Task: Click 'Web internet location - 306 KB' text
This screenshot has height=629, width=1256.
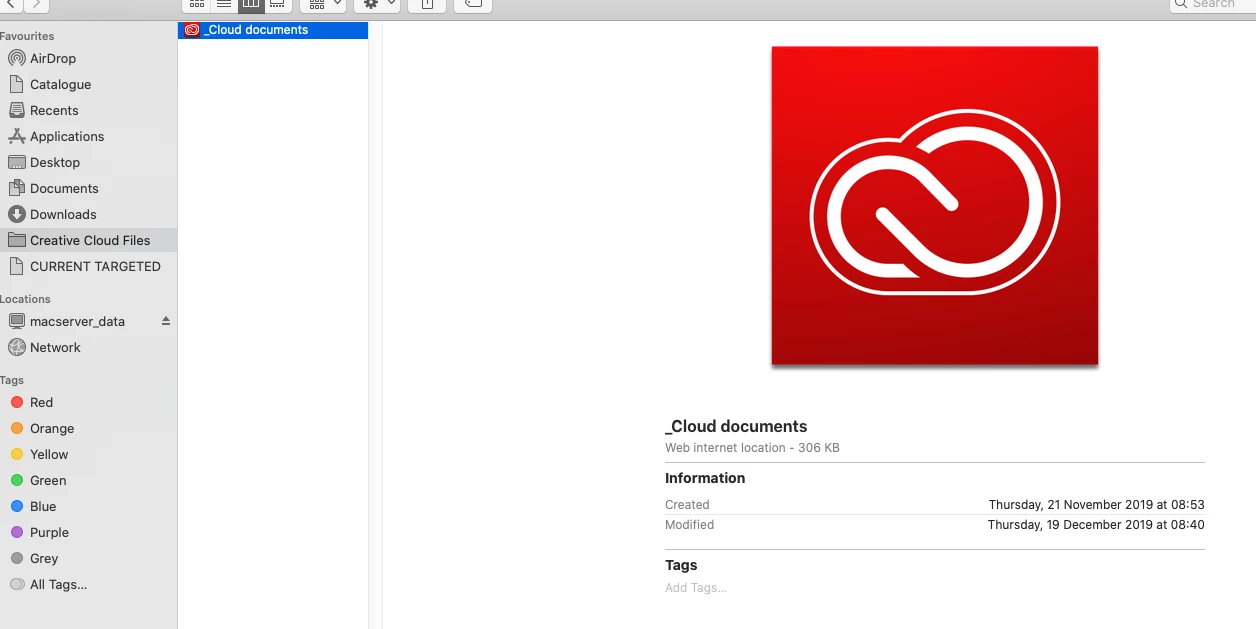Action: (x=752, y=448)
